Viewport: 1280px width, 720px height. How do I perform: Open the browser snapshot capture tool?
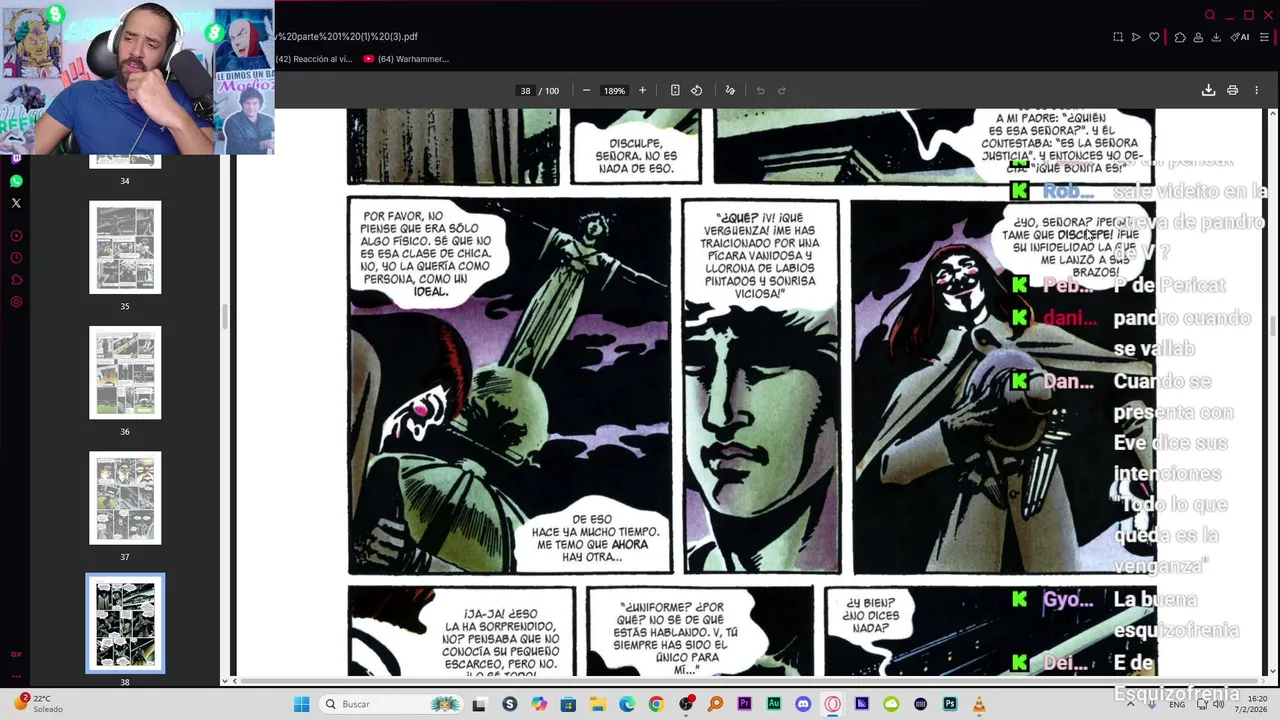click(1118, 37)
